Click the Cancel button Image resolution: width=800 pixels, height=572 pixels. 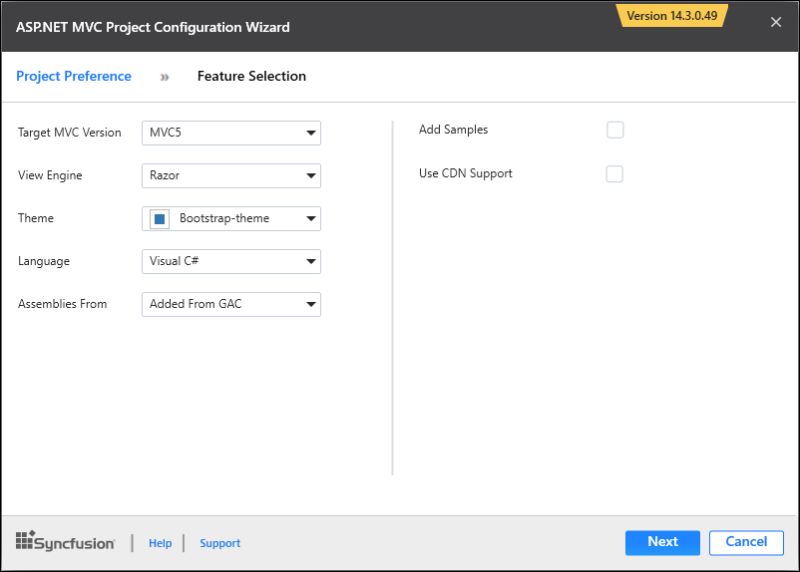click(x=746, y=542)
